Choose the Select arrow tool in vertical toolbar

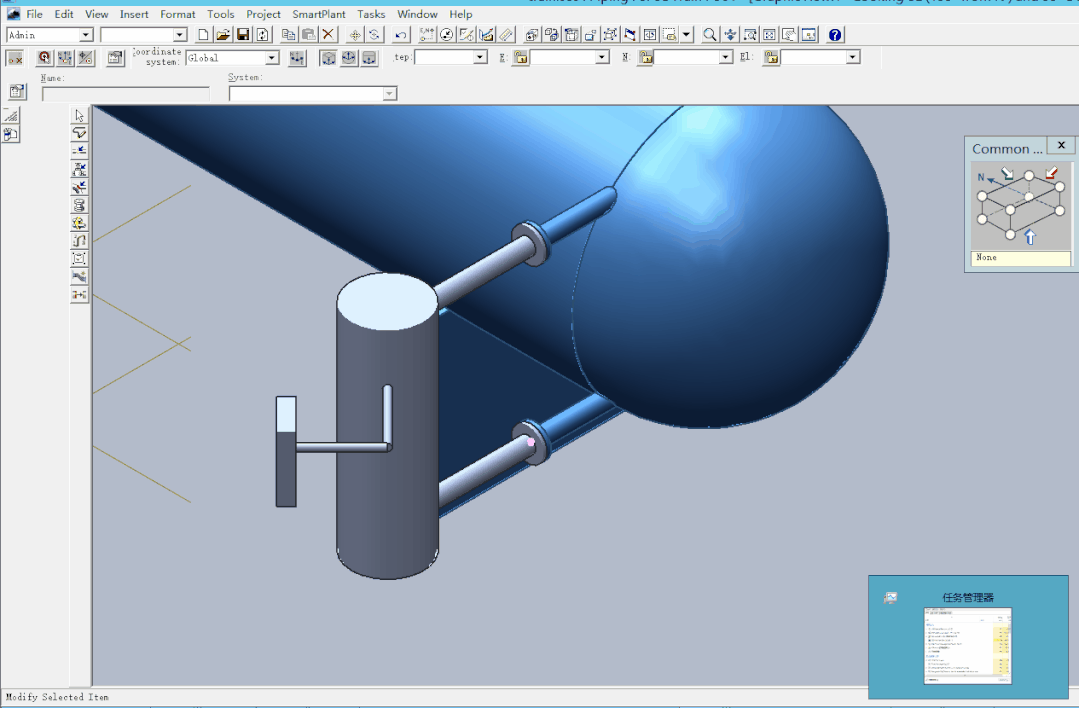pyautogui.click(x=79, y=115)
